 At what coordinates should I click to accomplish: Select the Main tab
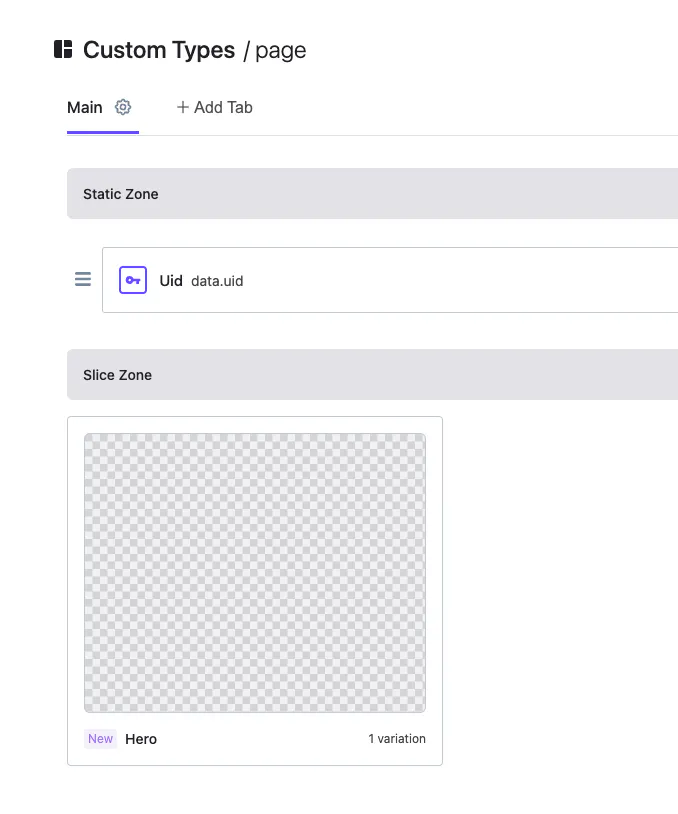pos(85,107)
